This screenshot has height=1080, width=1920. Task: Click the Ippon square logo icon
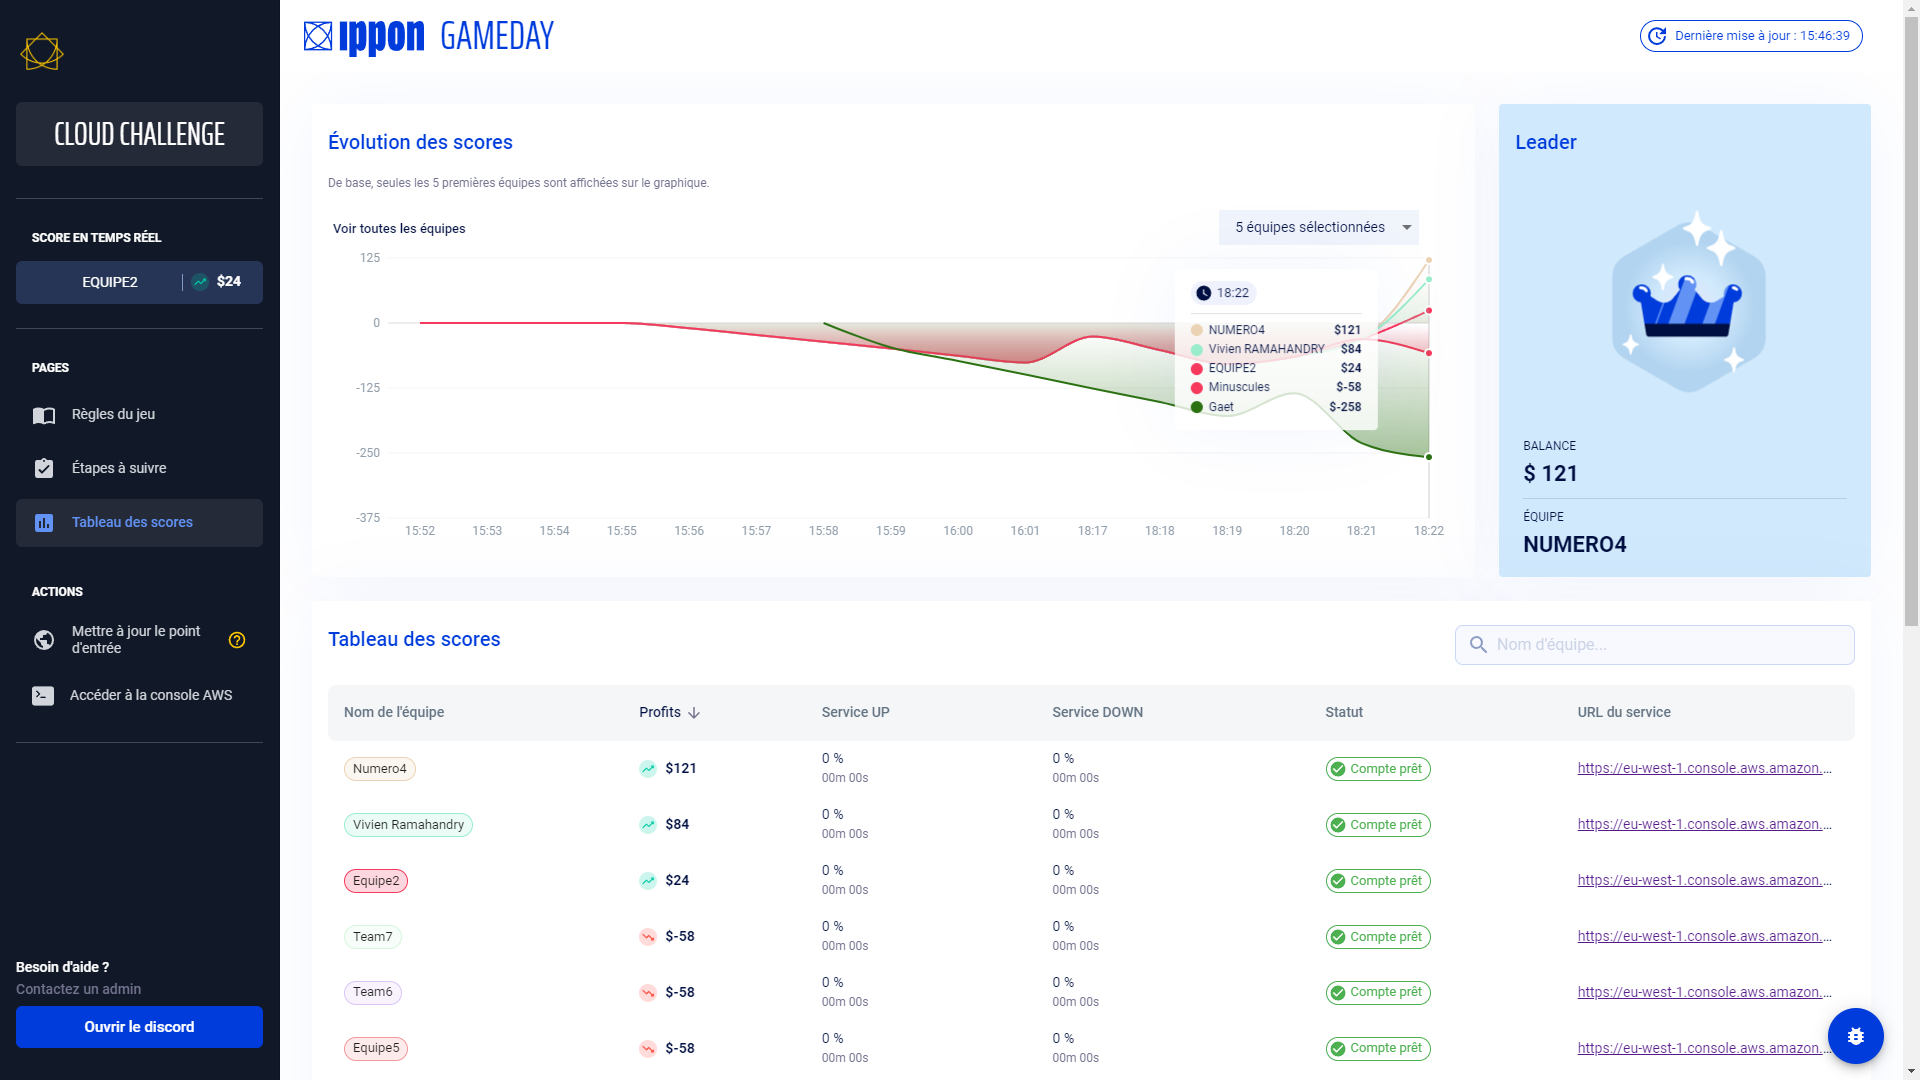click(318, 37)
